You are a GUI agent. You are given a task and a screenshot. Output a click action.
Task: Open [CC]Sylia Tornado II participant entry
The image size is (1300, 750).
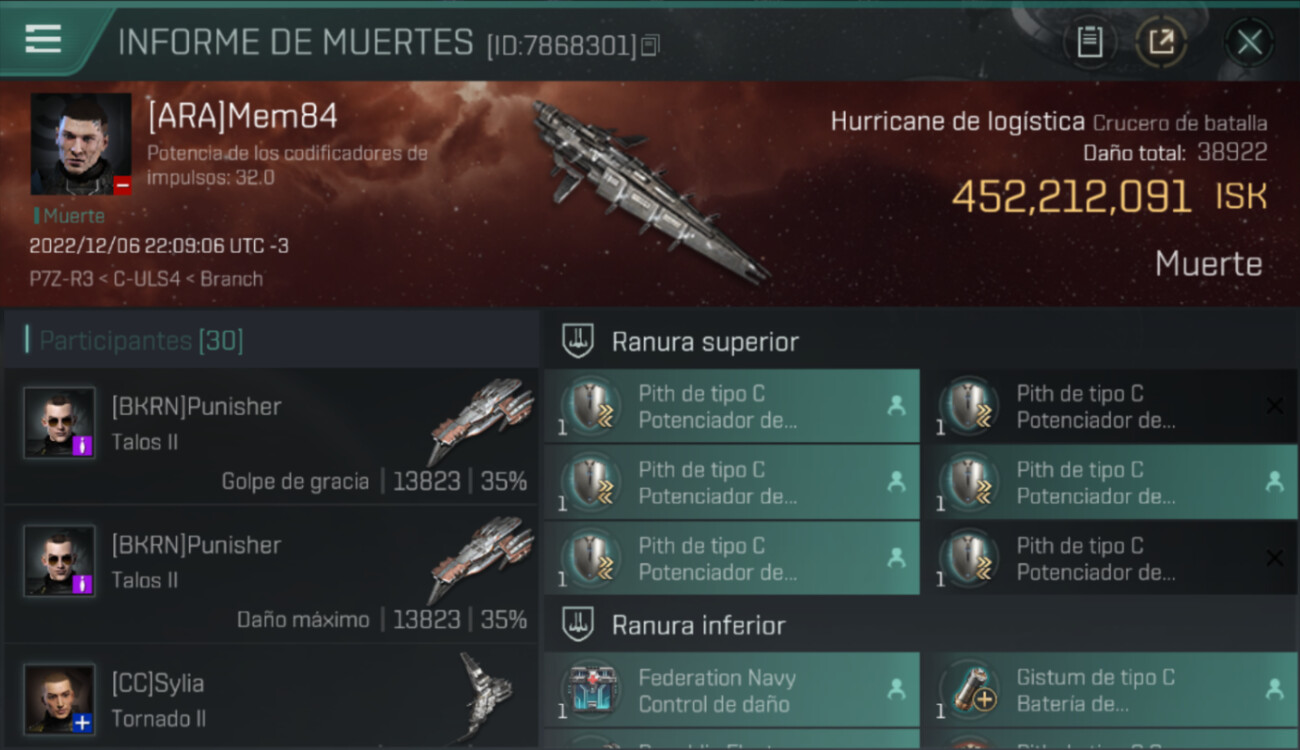pos(271,696)
